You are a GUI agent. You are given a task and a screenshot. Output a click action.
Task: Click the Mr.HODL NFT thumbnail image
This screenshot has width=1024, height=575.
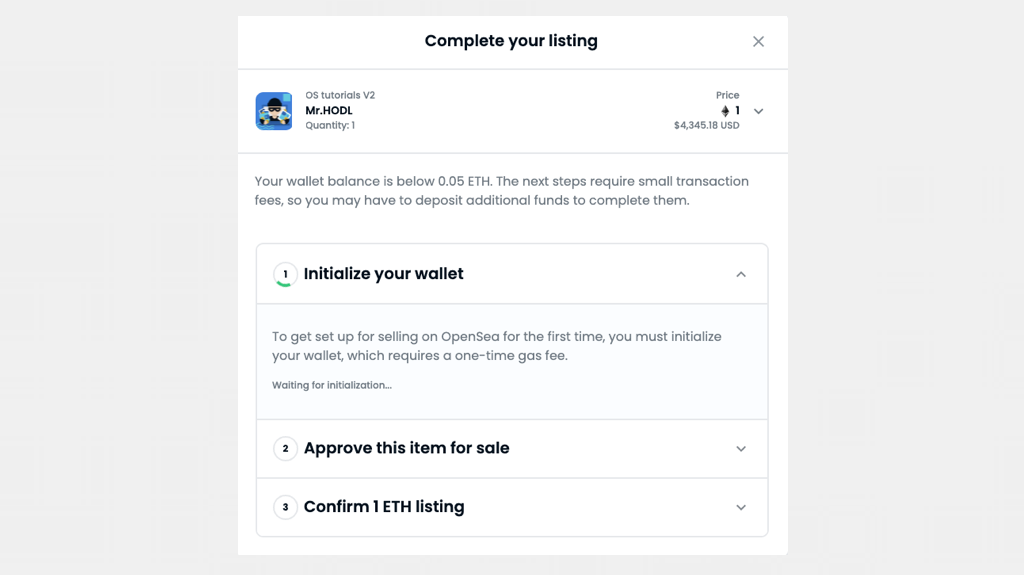coord(274,111)
